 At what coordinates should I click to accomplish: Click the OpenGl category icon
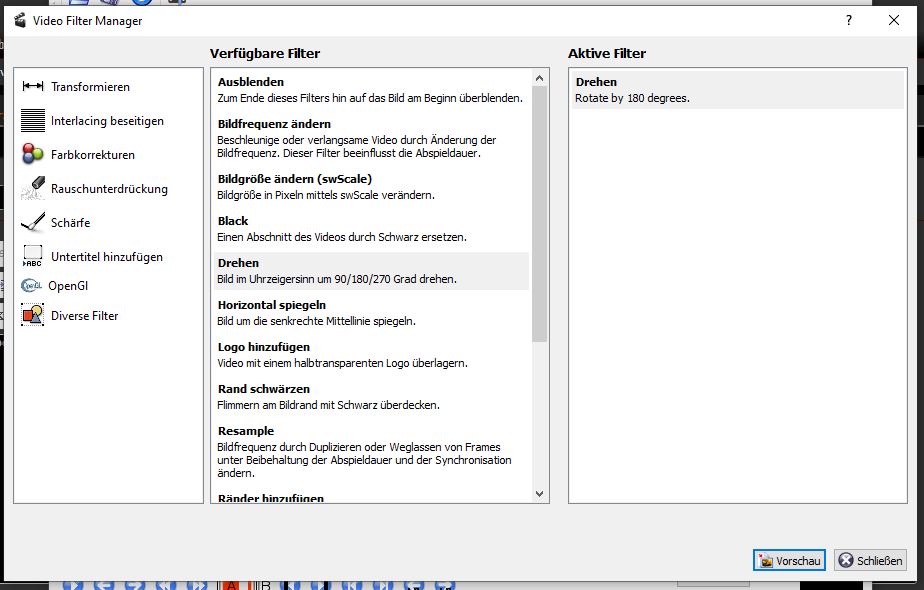coord(32,286)
